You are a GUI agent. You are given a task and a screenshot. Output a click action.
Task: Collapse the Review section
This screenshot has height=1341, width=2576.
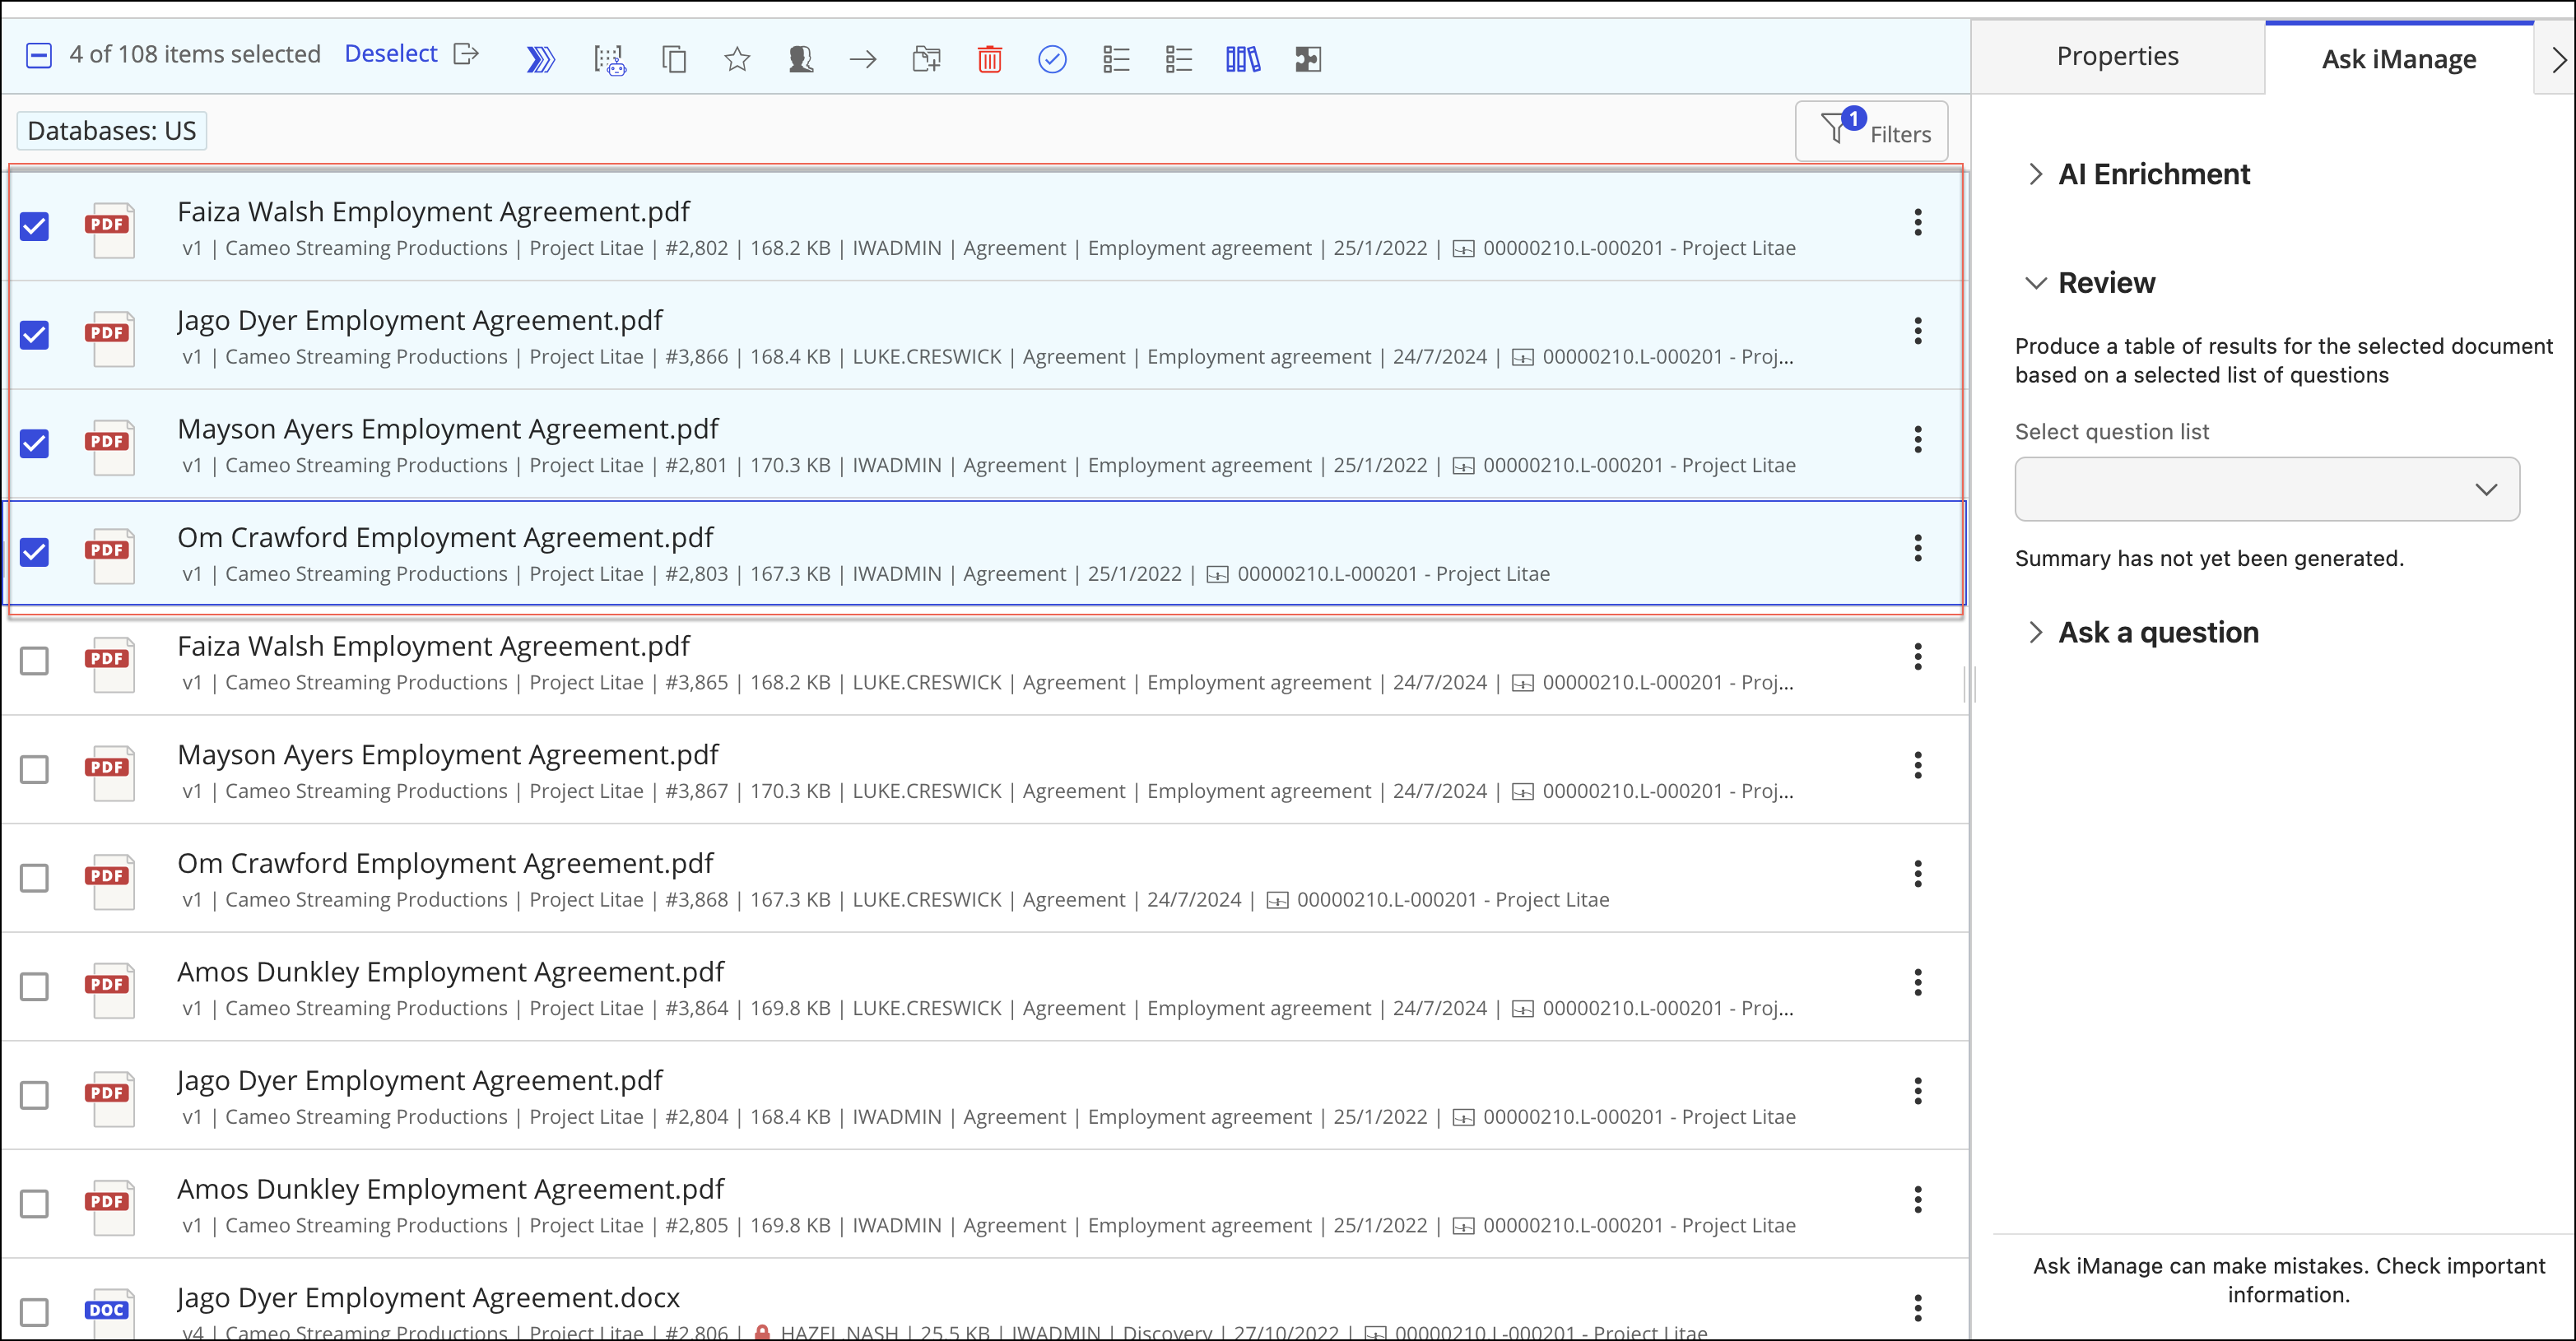(2036, 283)
